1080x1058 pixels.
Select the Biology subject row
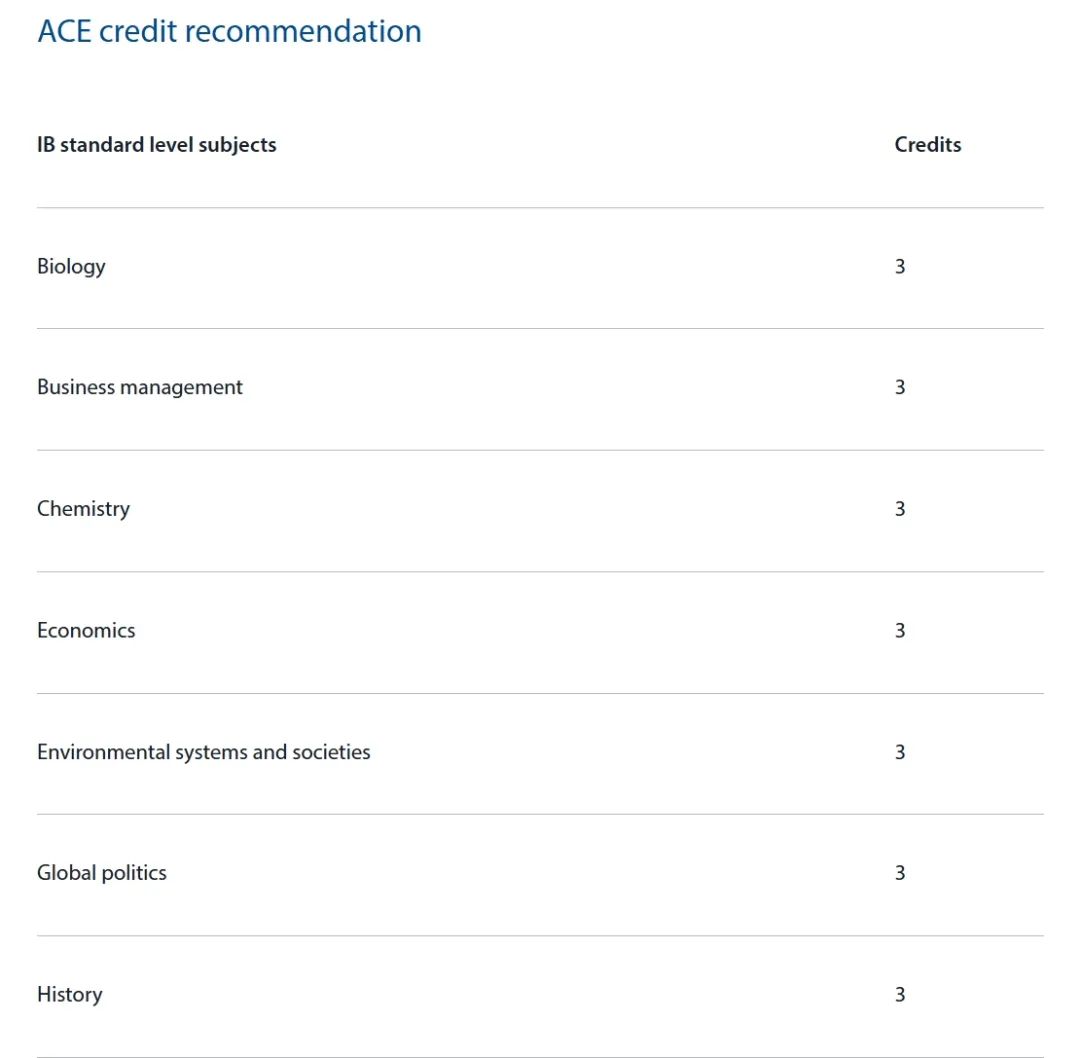(540, 267)
